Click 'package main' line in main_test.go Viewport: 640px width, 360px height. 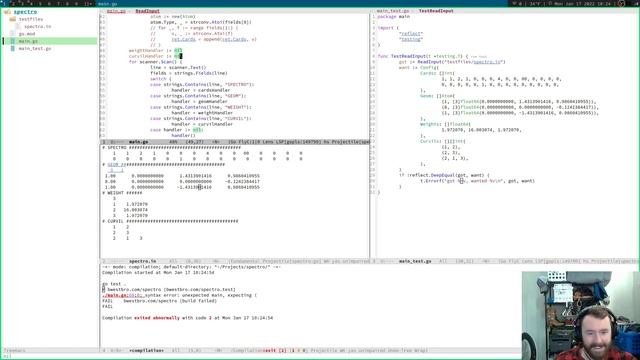tap(393, 17)
